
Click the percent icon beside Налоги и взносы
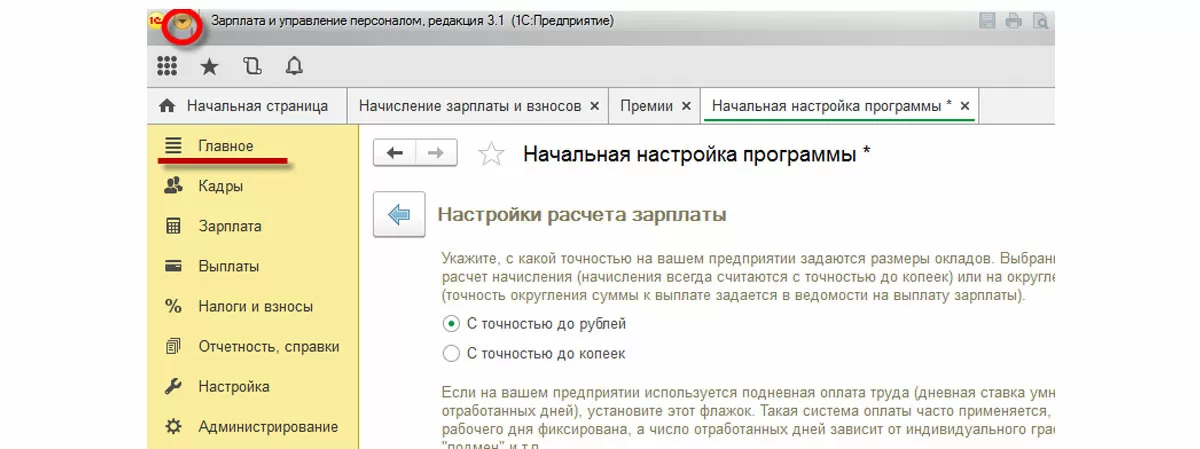click(173, 306)
